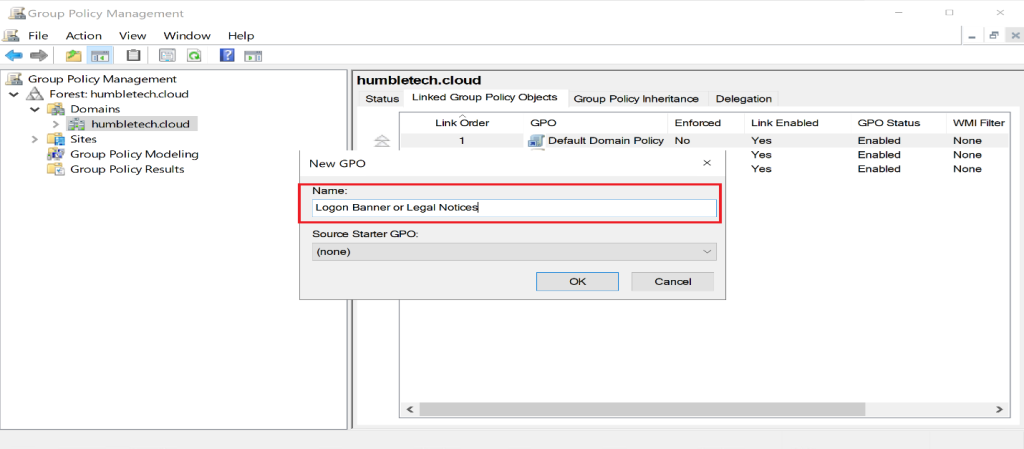
Task: Open the Source Starter GPO dropdown
Action: coord(514,252)
